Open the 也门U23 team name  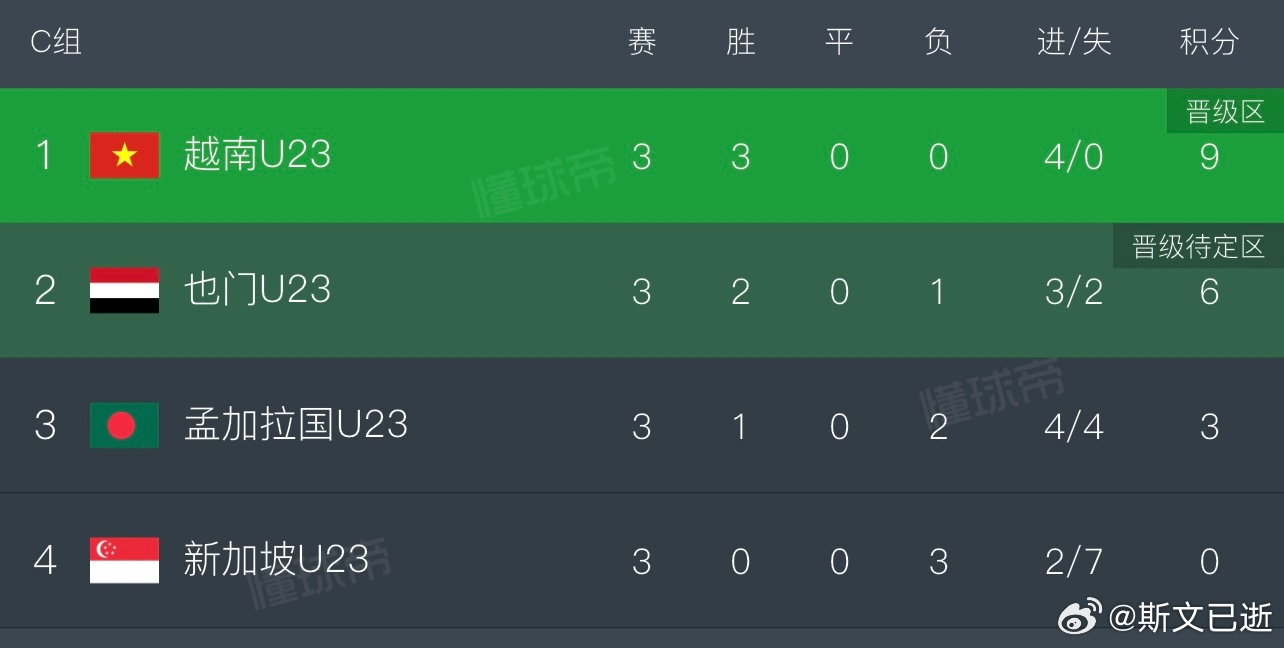257,290
